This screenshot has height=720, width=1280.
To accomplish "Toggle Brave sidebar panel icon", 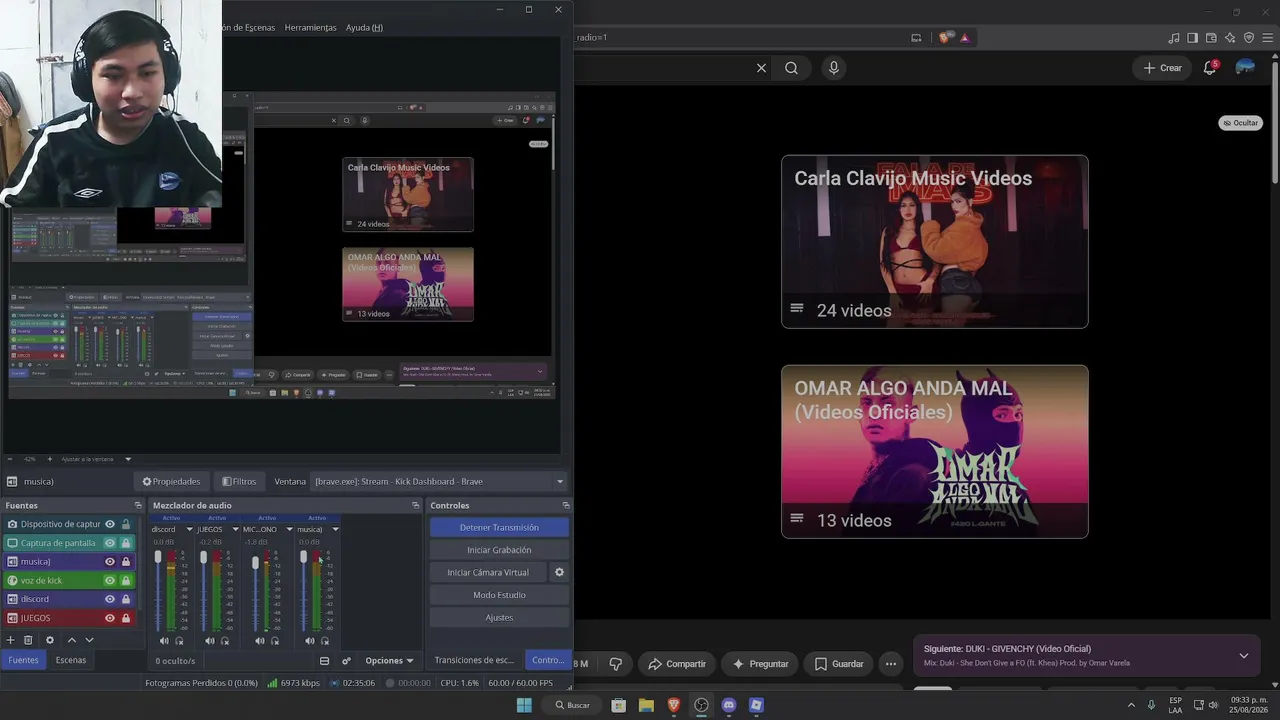I will click(x=1193, y=38).
